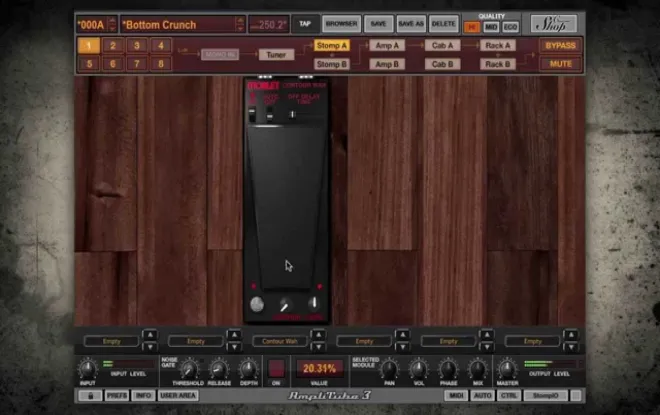Click the VOL knob of selected module
The image size is (660, 415).
[418, 370]
